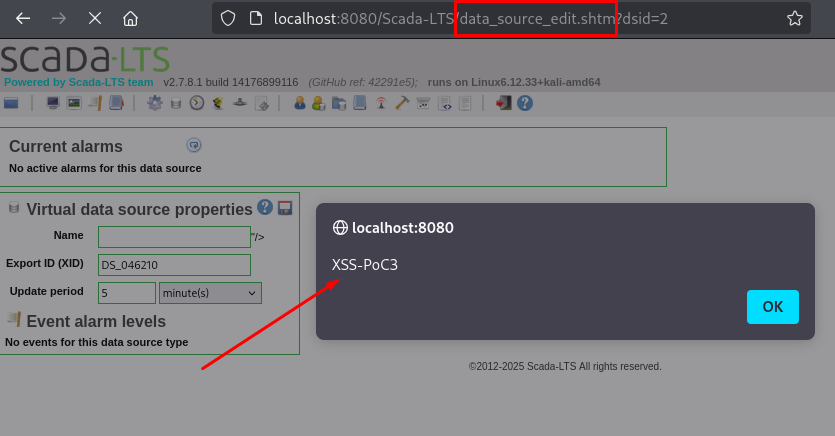Open Mailing lists blue book icon
Screen dimensions: 835x436
click(x=360, y=103)
